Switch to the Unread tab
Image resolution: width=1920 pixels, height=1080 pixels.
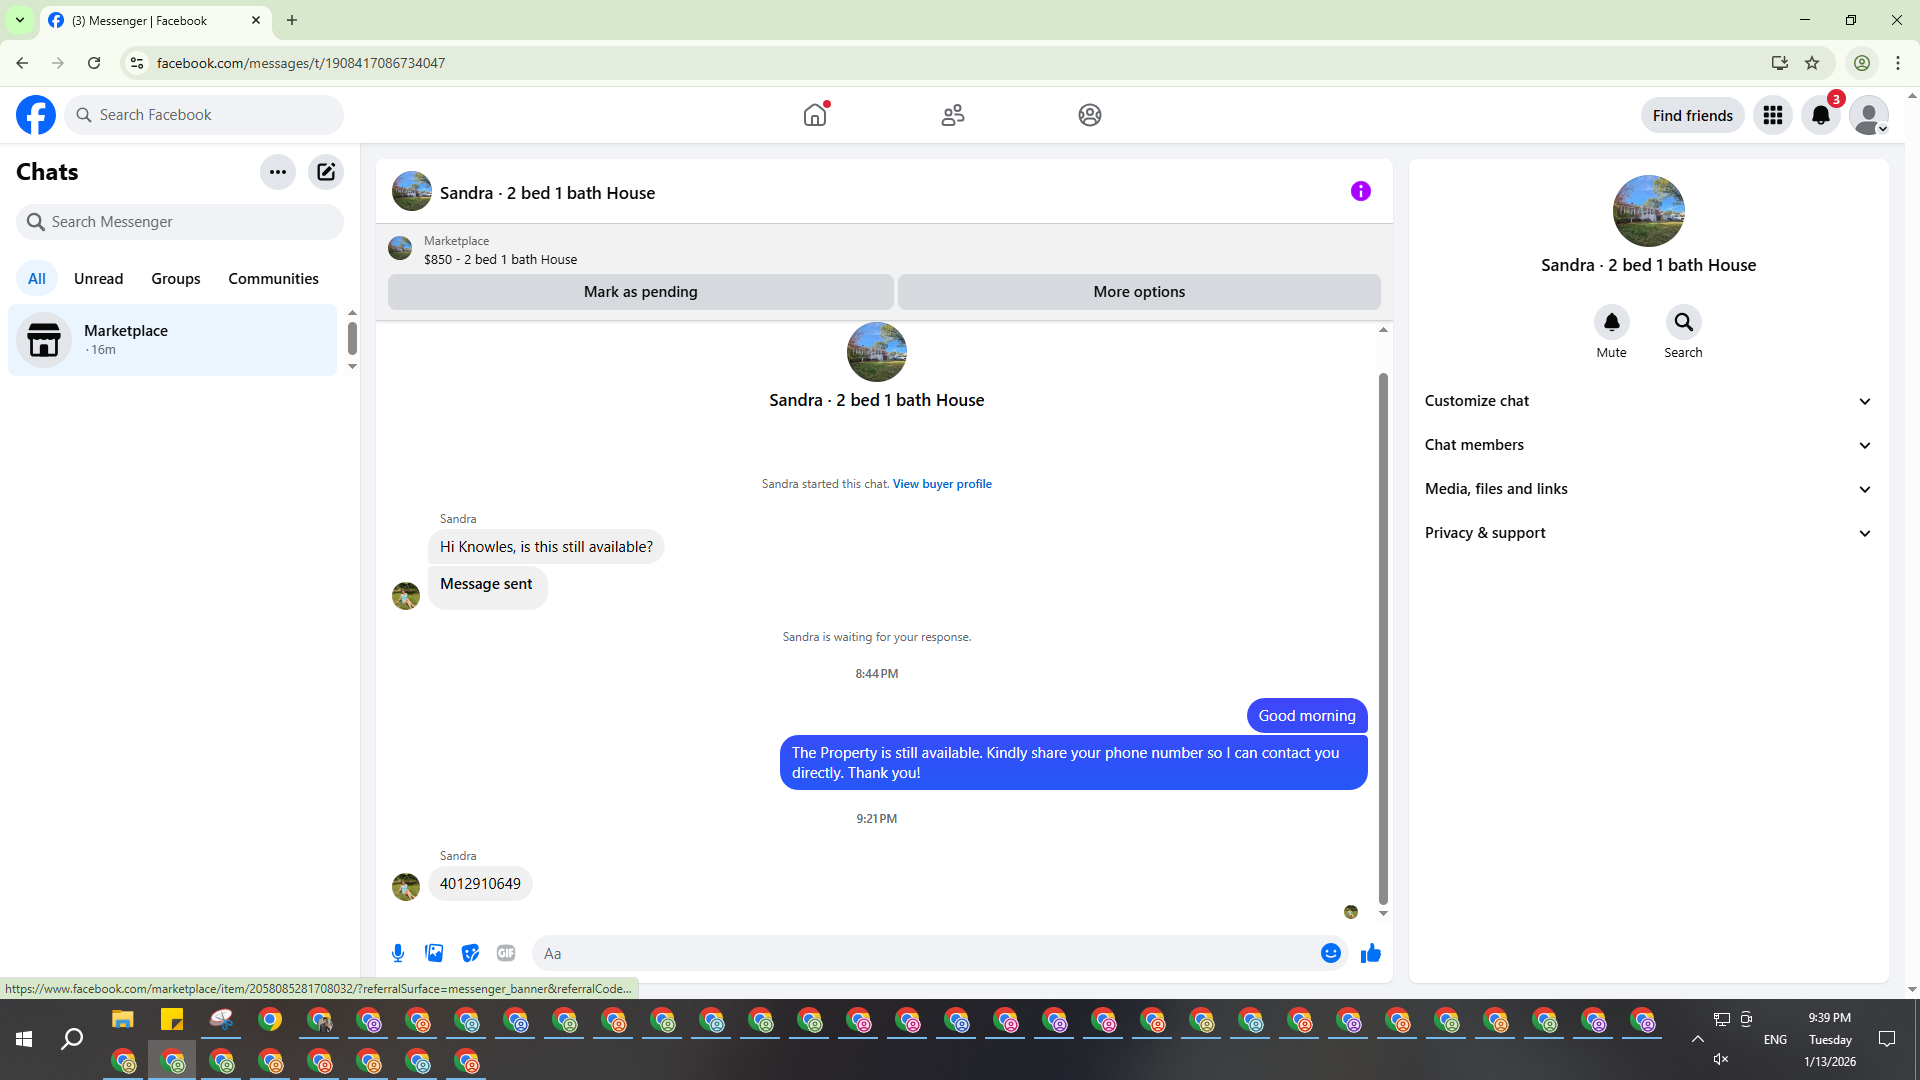point(98,279)
